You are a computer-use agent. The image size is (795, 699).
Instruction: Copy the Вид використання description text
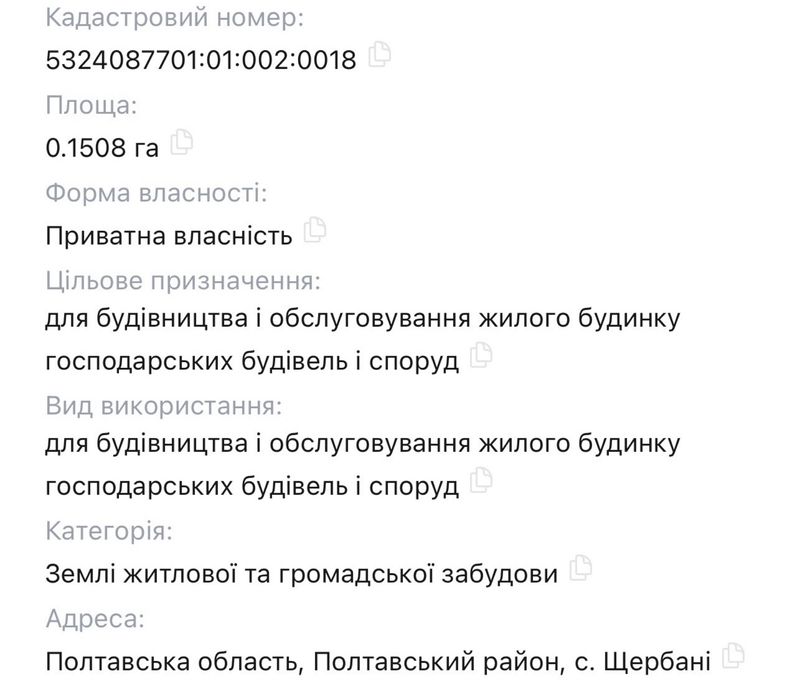coord(483,481)
